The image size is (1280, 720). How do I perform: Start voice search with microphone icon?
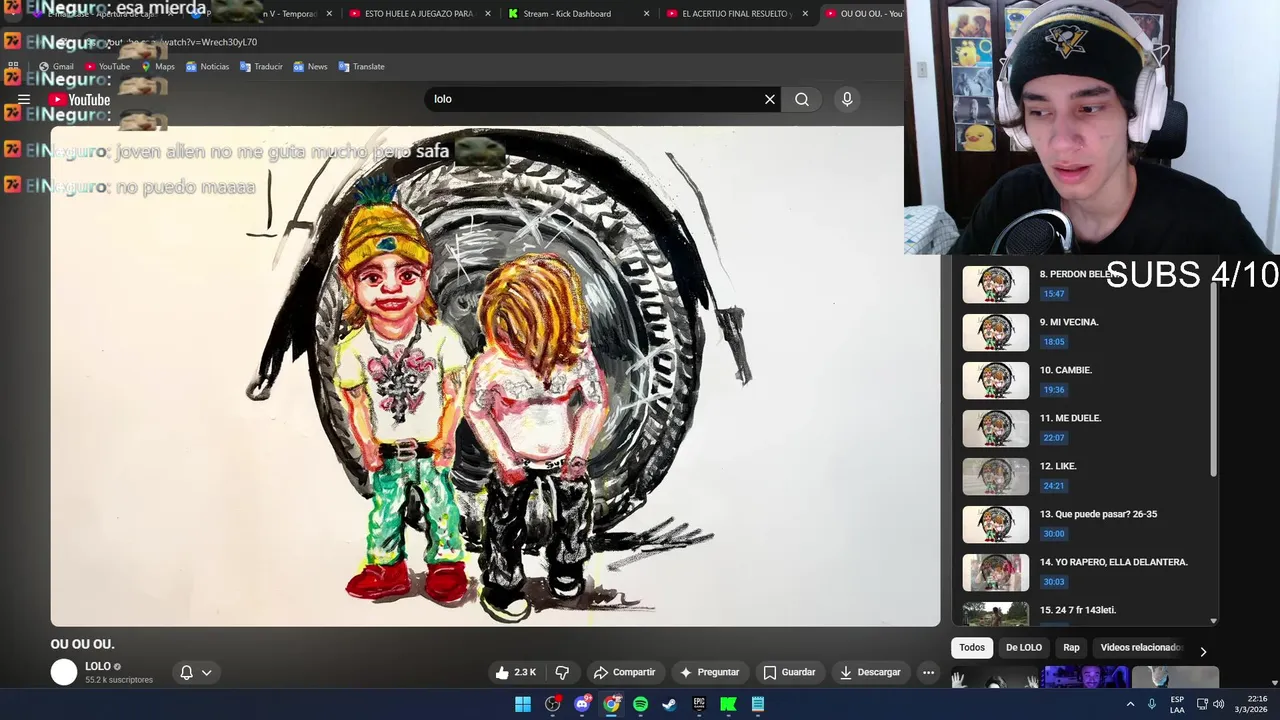pyautogui.click(x=847, y=99)
